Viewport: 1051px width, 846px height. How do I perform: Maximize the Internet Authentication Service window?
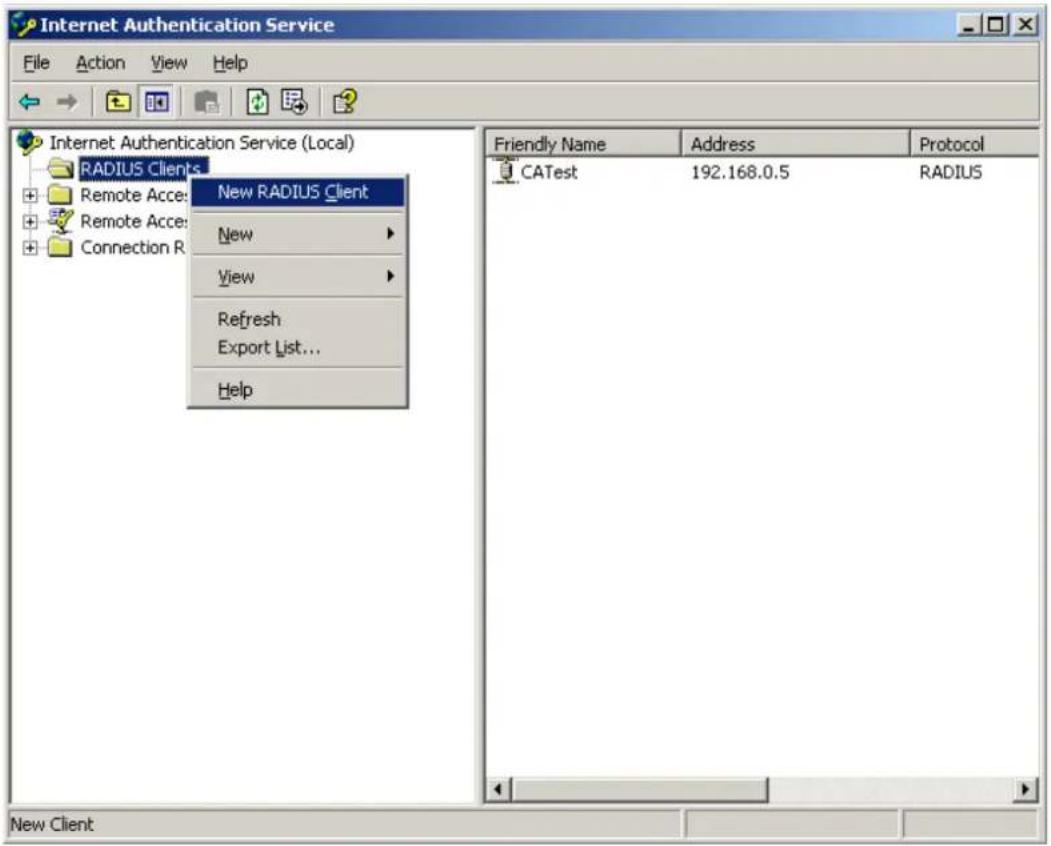coord(995,25)
